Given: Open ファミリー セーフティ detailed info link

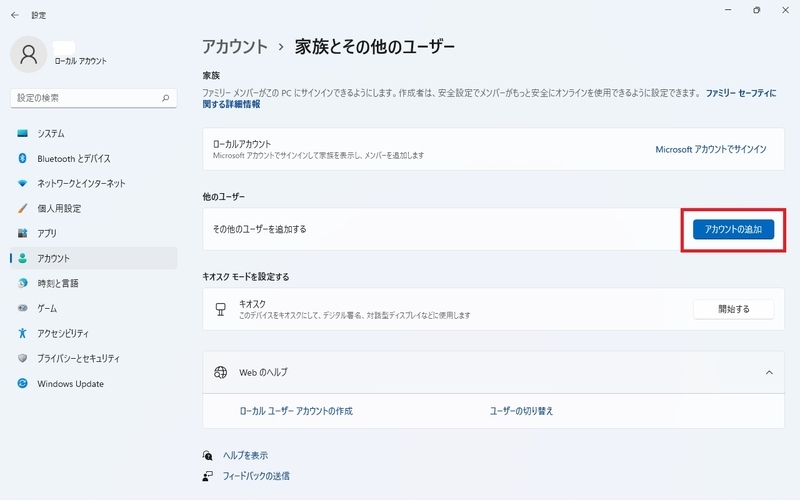Looking at the screenshot, I should pos(741,93).
